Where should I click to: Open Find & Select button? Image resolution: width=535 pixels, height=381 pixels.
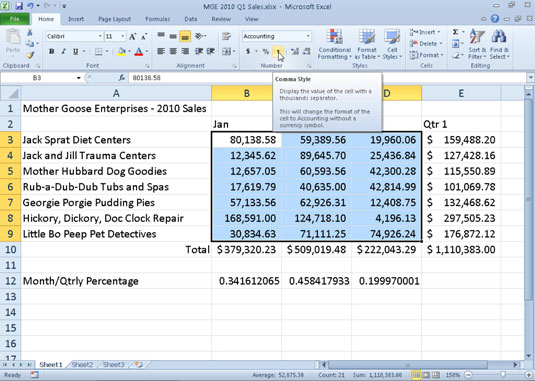point(499,45)
